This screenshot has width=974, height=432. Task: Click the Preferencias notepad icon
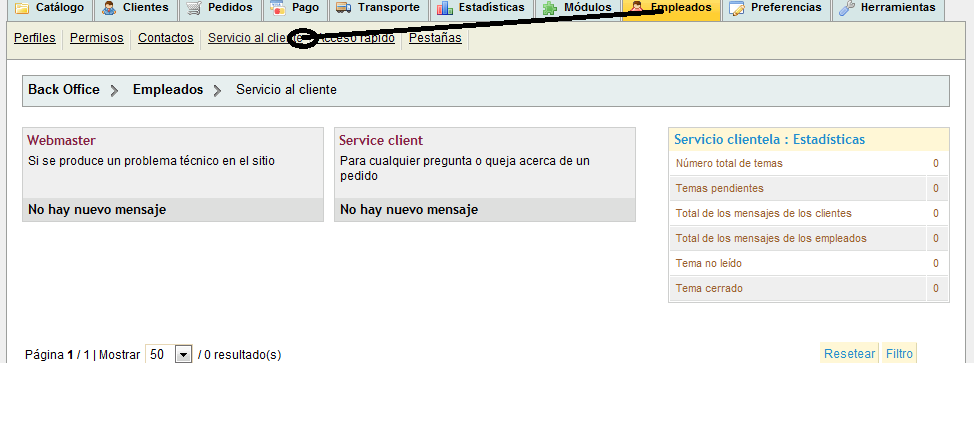pyautogui.click(x=737, y=9)
